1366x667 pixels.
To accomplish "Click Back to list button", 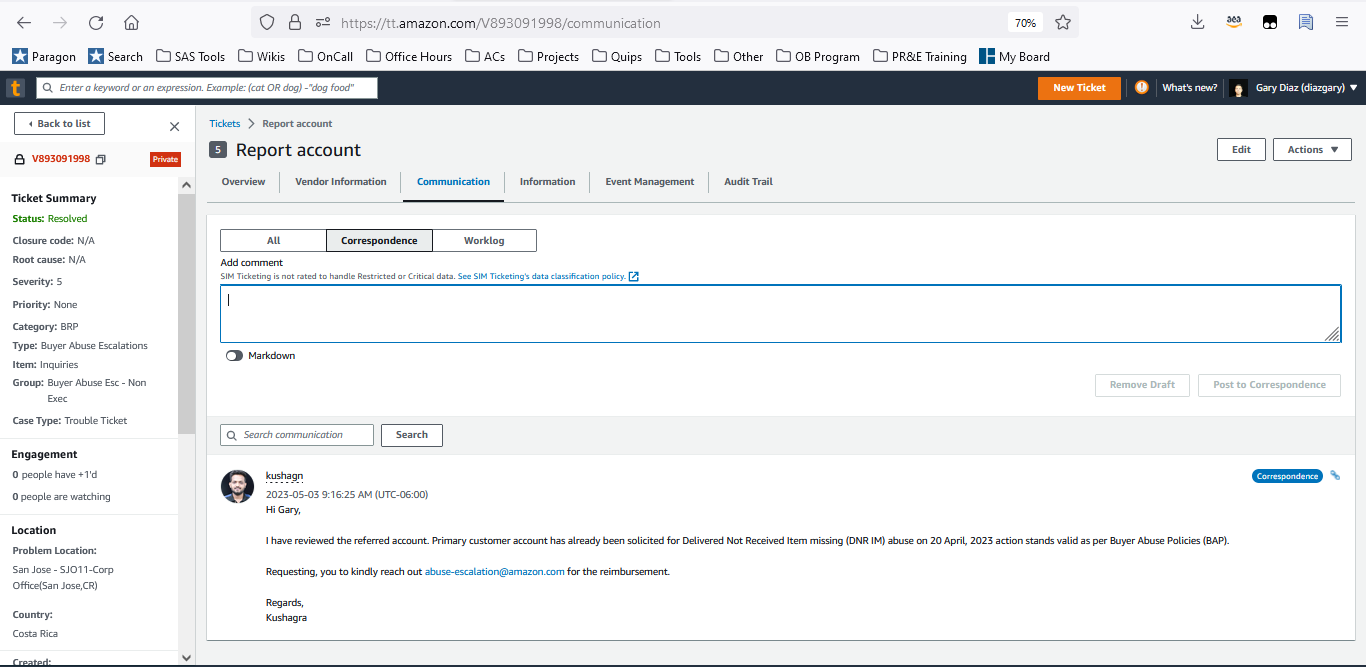I will click(59, 124).
